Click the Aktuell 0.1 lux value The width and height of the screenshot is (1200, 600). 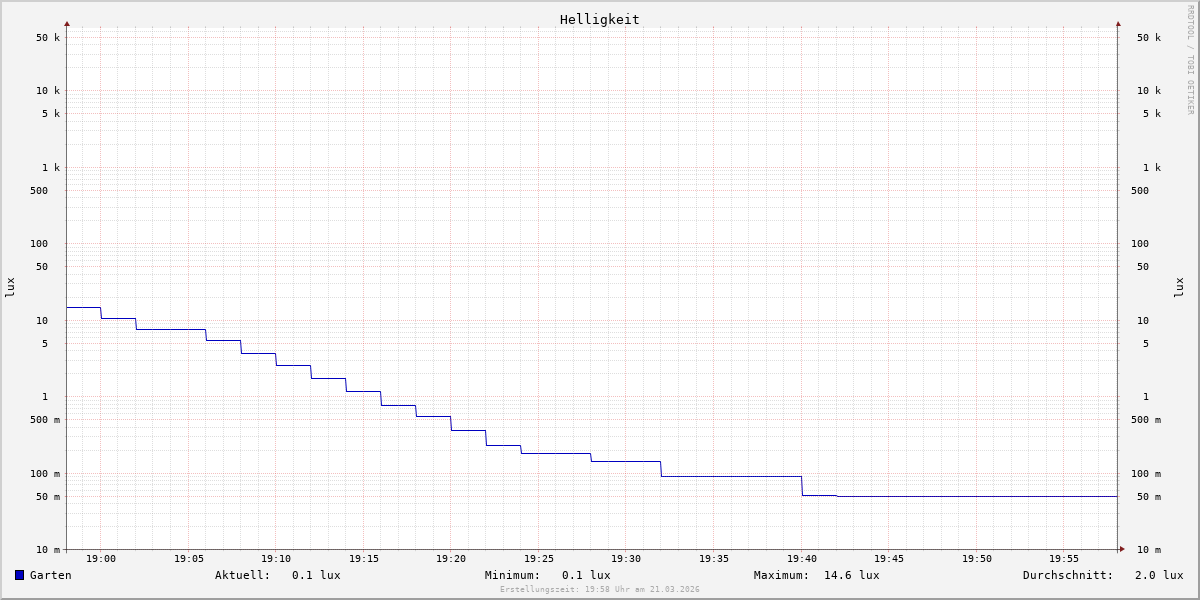[x=315, y=575]
